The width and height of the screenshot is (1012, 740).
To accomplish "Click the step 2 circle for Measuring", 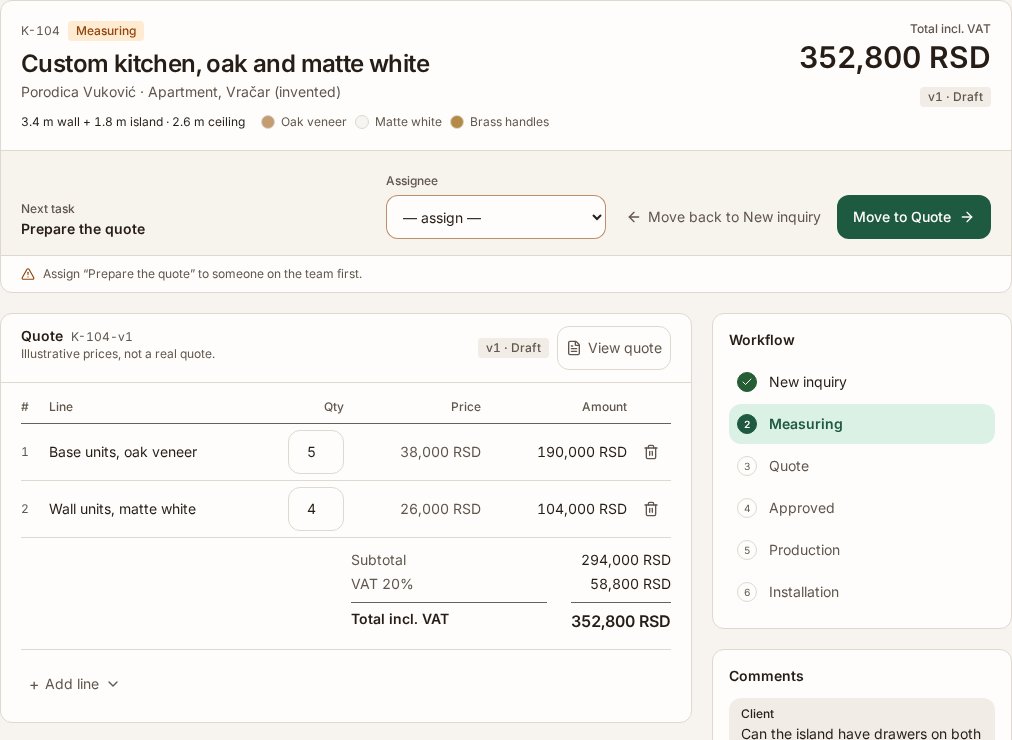I will 747,424.
